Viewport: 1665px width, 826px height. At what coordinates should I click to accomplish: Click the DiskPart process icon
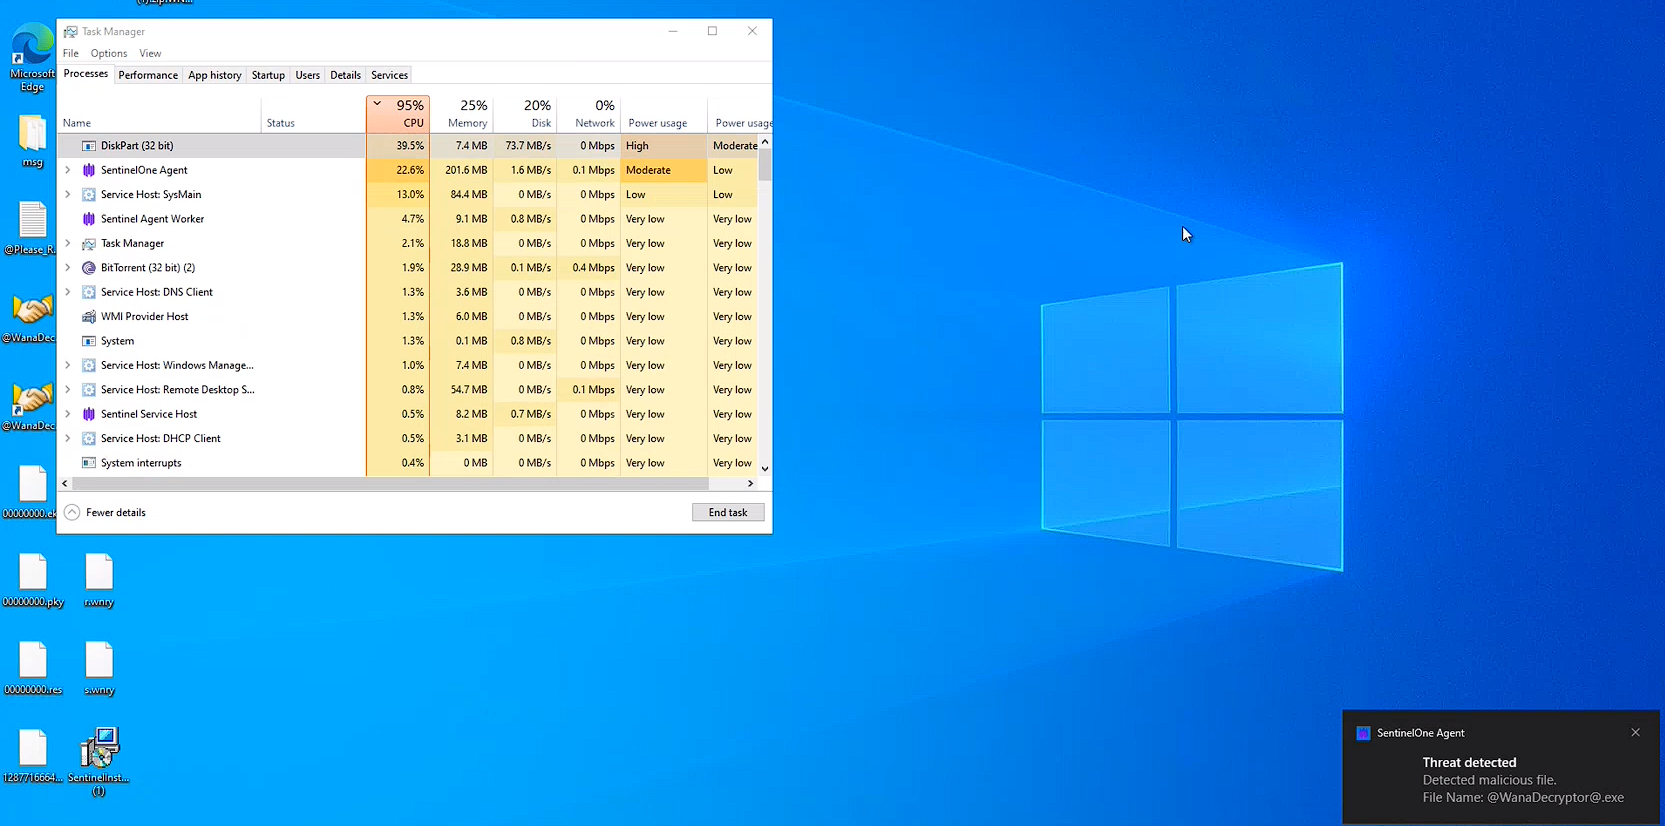point(89,146)
